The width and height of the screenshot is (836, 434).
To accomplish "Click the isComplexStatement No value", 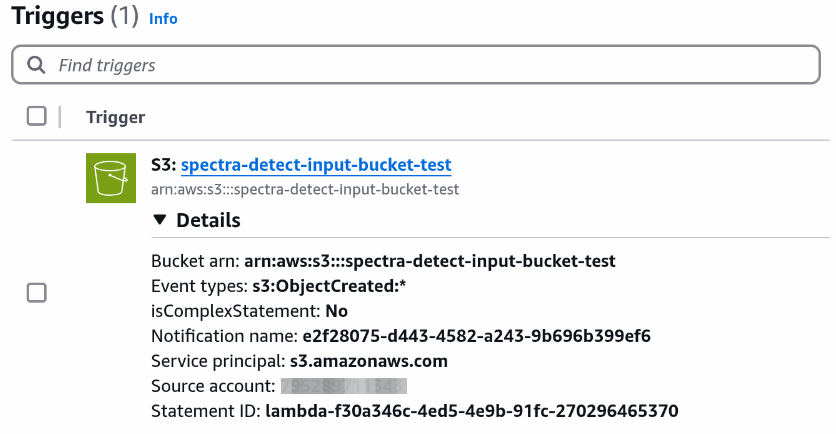I will click(336, 311).
